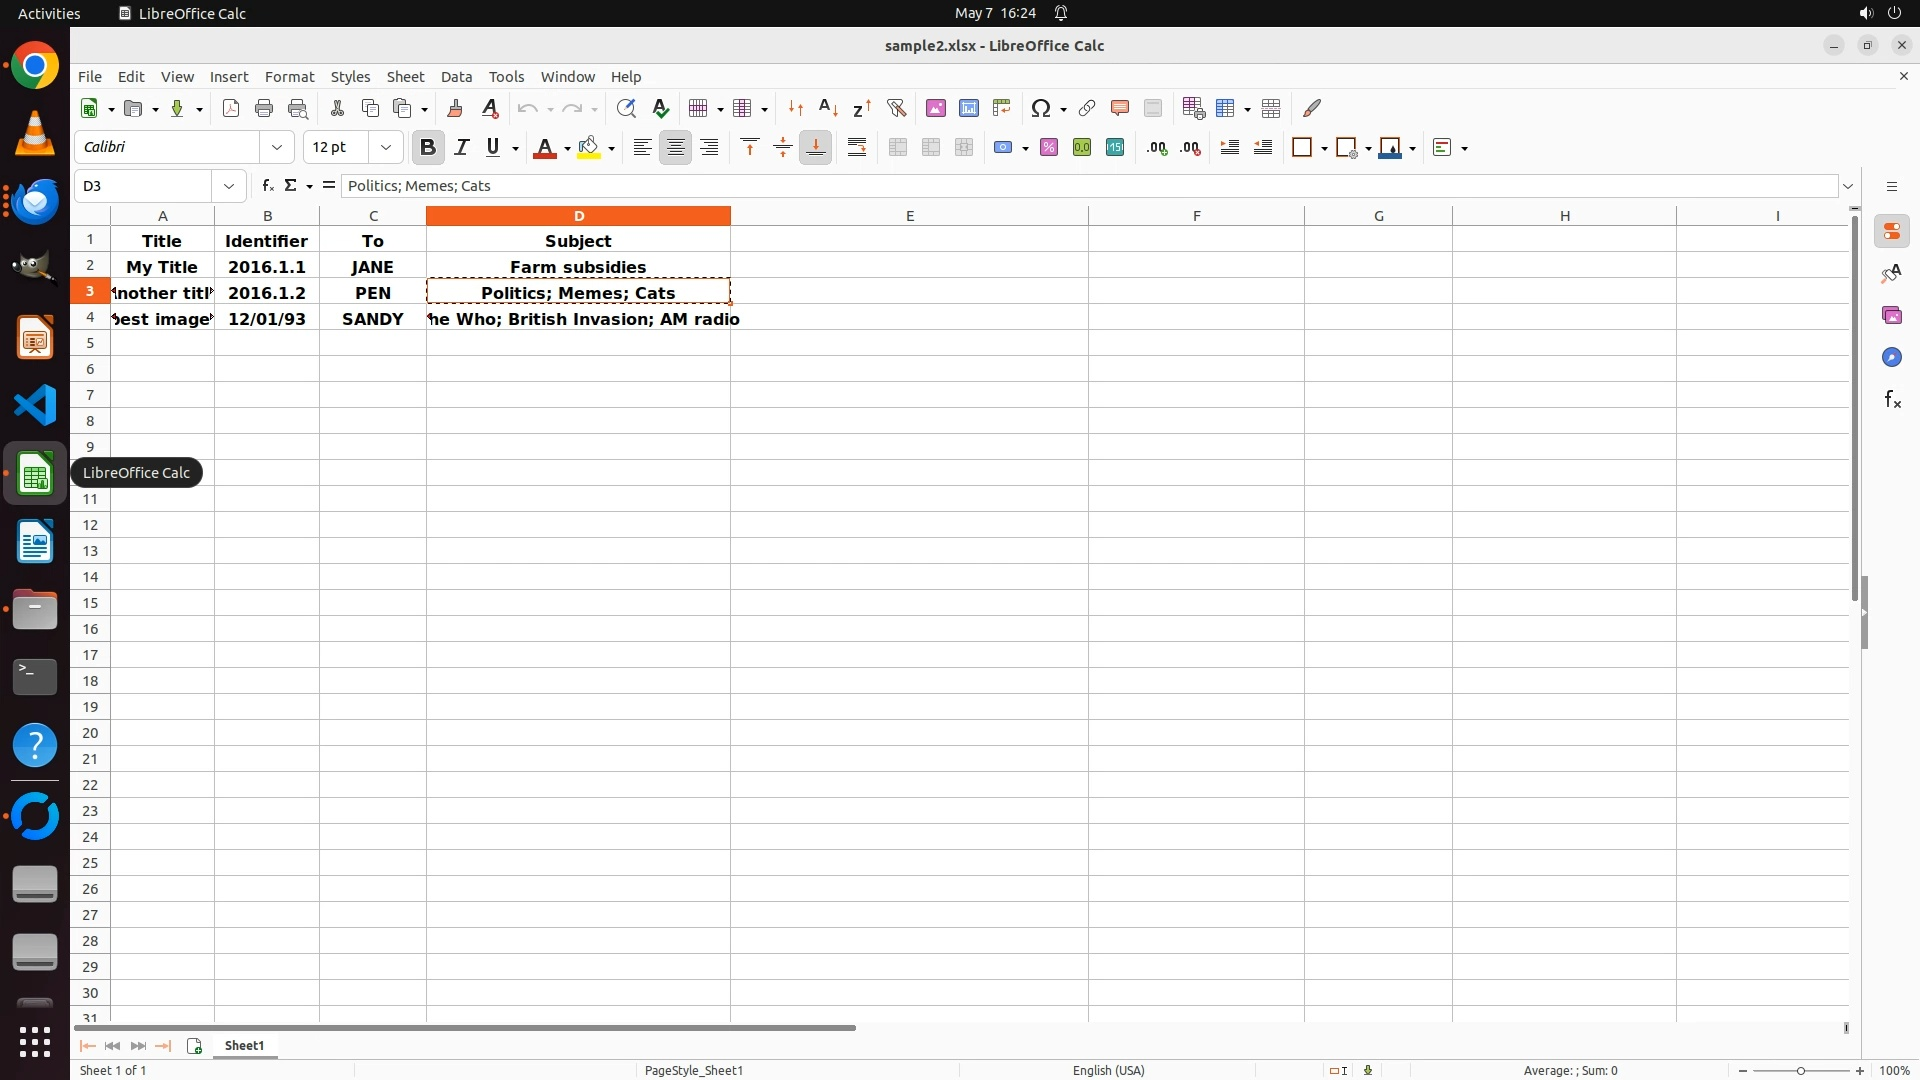Open the Special Character icon
The image size is (1920, 1080).
pos(1041,108)
